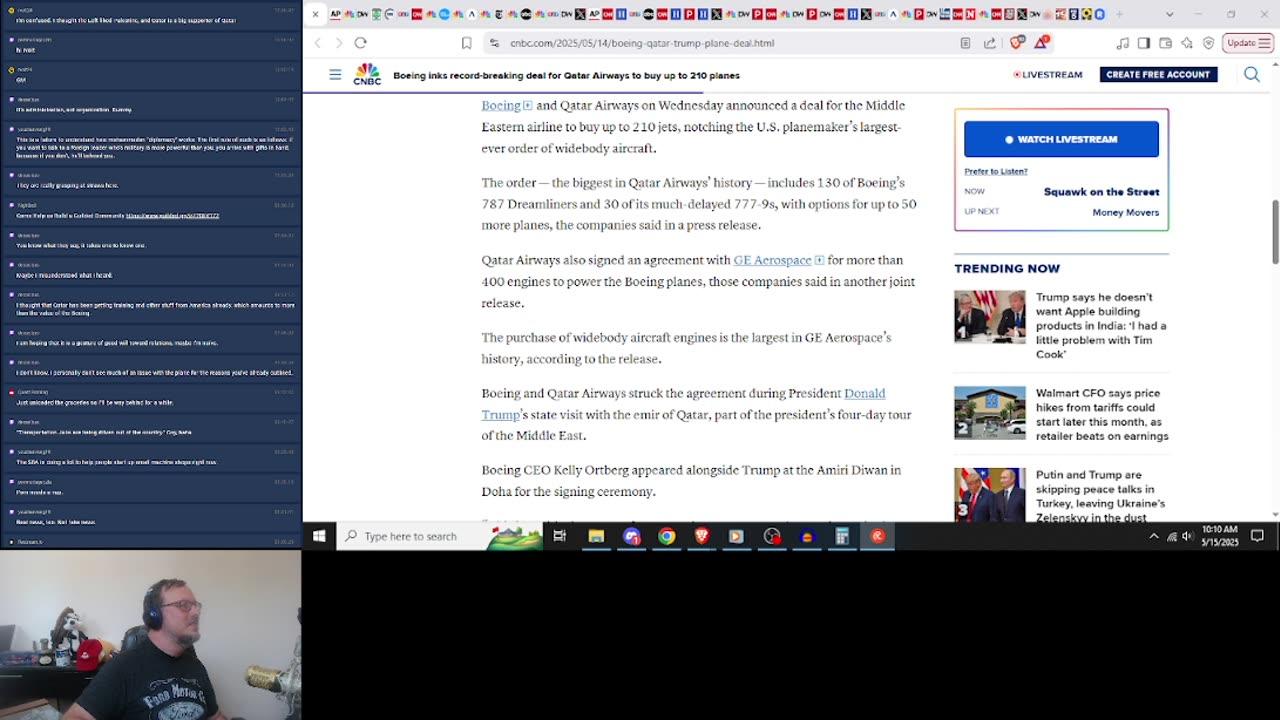Open File Explorer from the taskbar

pos(596,536)
